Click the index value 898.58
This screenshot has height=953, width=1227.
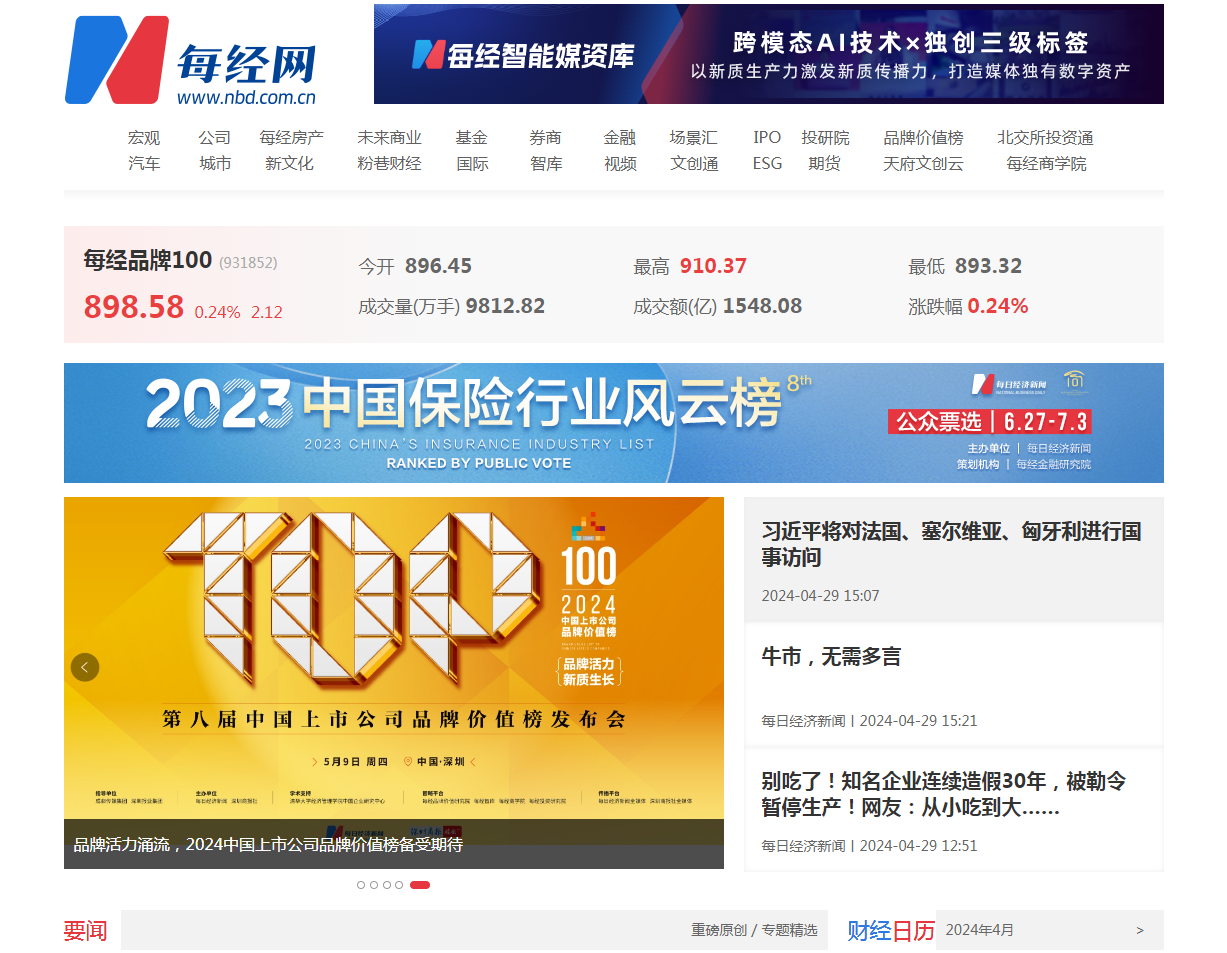click(x=134, y=307)
